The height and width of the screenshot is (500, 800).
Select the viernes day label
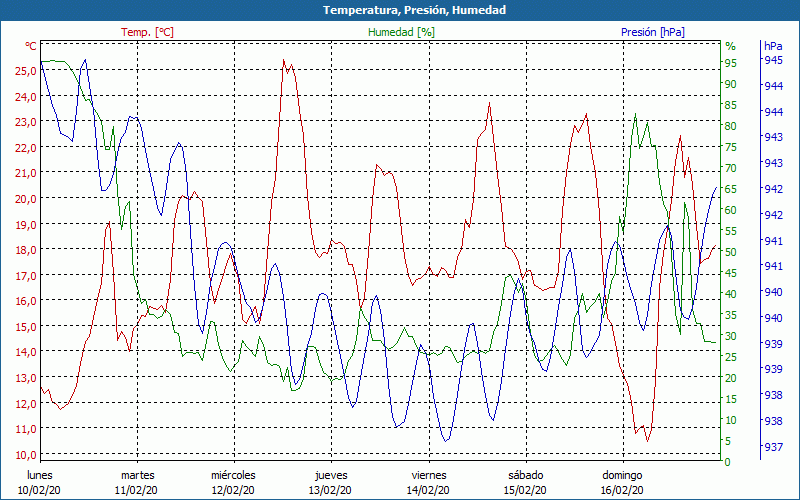428,475
